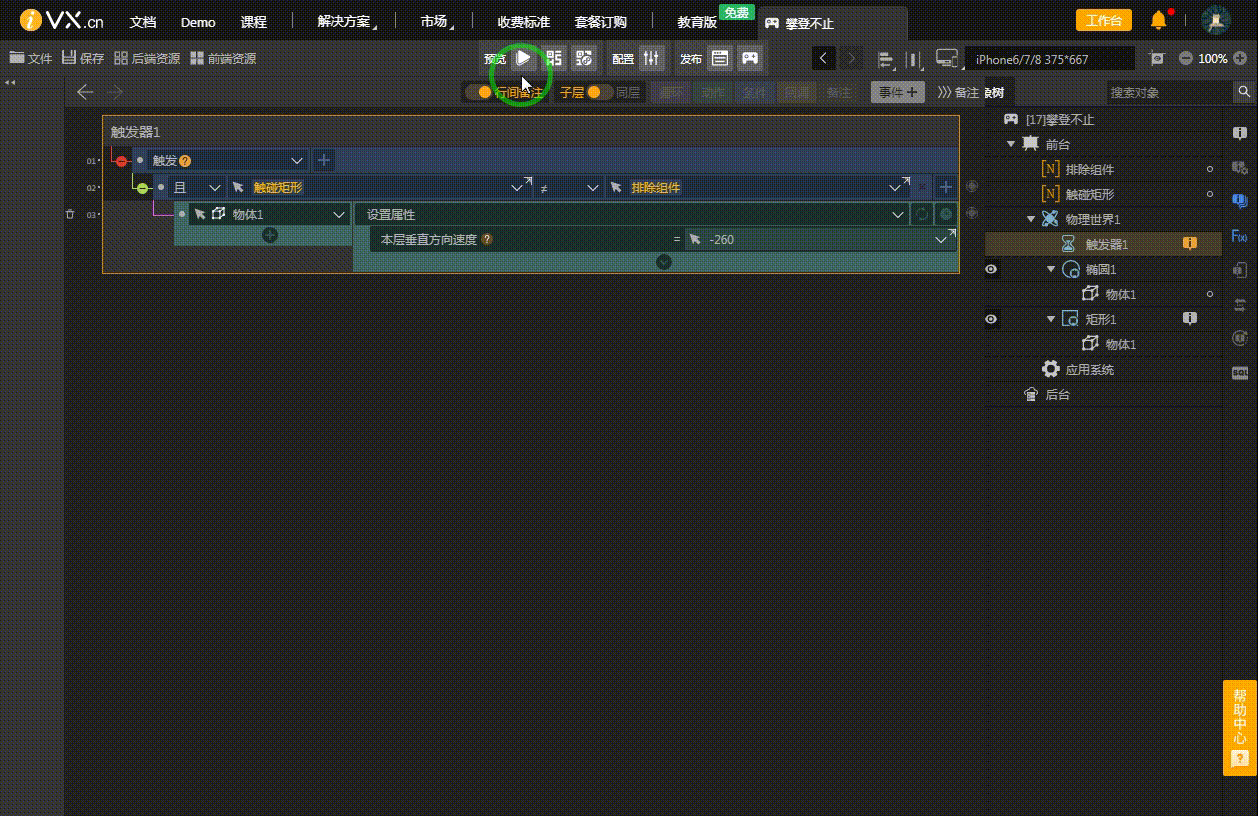
Task: Zoom out with the minus icon
Action: pos(1185,58)
